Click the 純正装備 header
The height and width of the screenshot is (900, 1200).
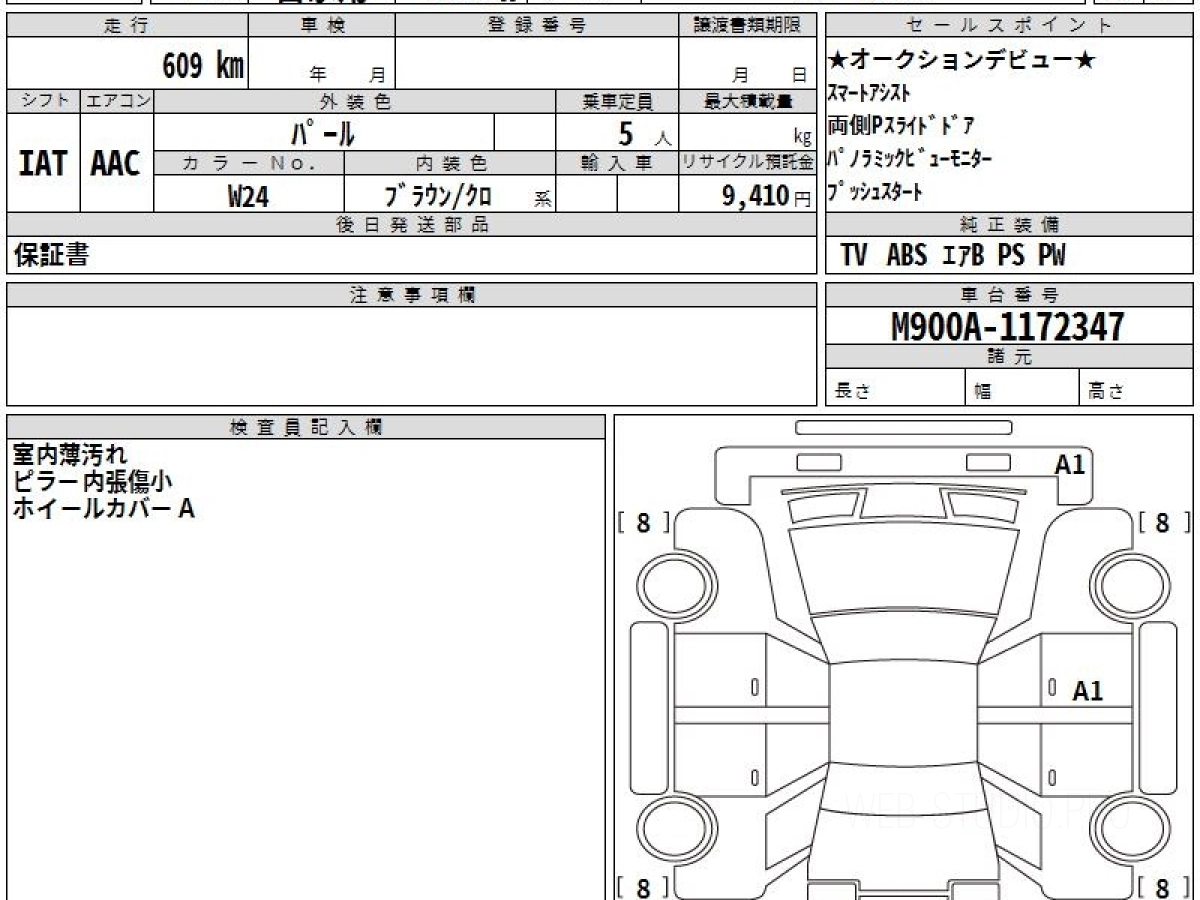click(1009, 224)
